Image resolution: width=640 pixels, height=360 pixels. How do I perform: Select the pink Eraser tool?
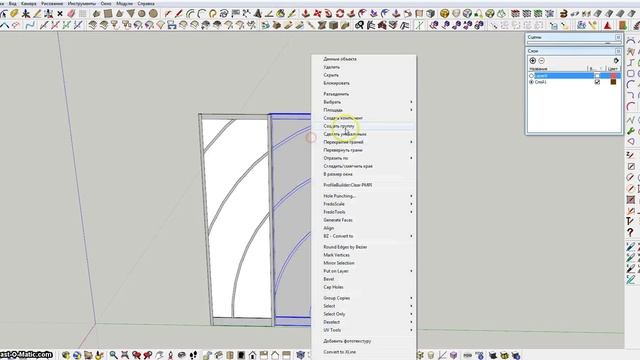point(71,13)
